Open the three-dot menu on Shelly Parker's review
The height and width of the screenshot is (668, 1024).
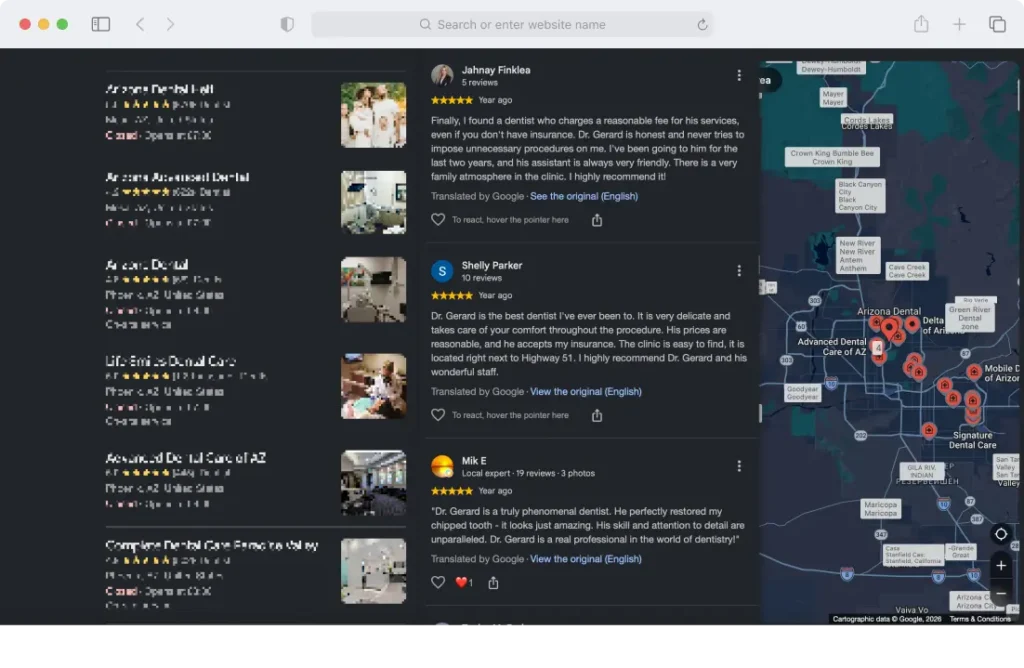(x=739, y=270)
